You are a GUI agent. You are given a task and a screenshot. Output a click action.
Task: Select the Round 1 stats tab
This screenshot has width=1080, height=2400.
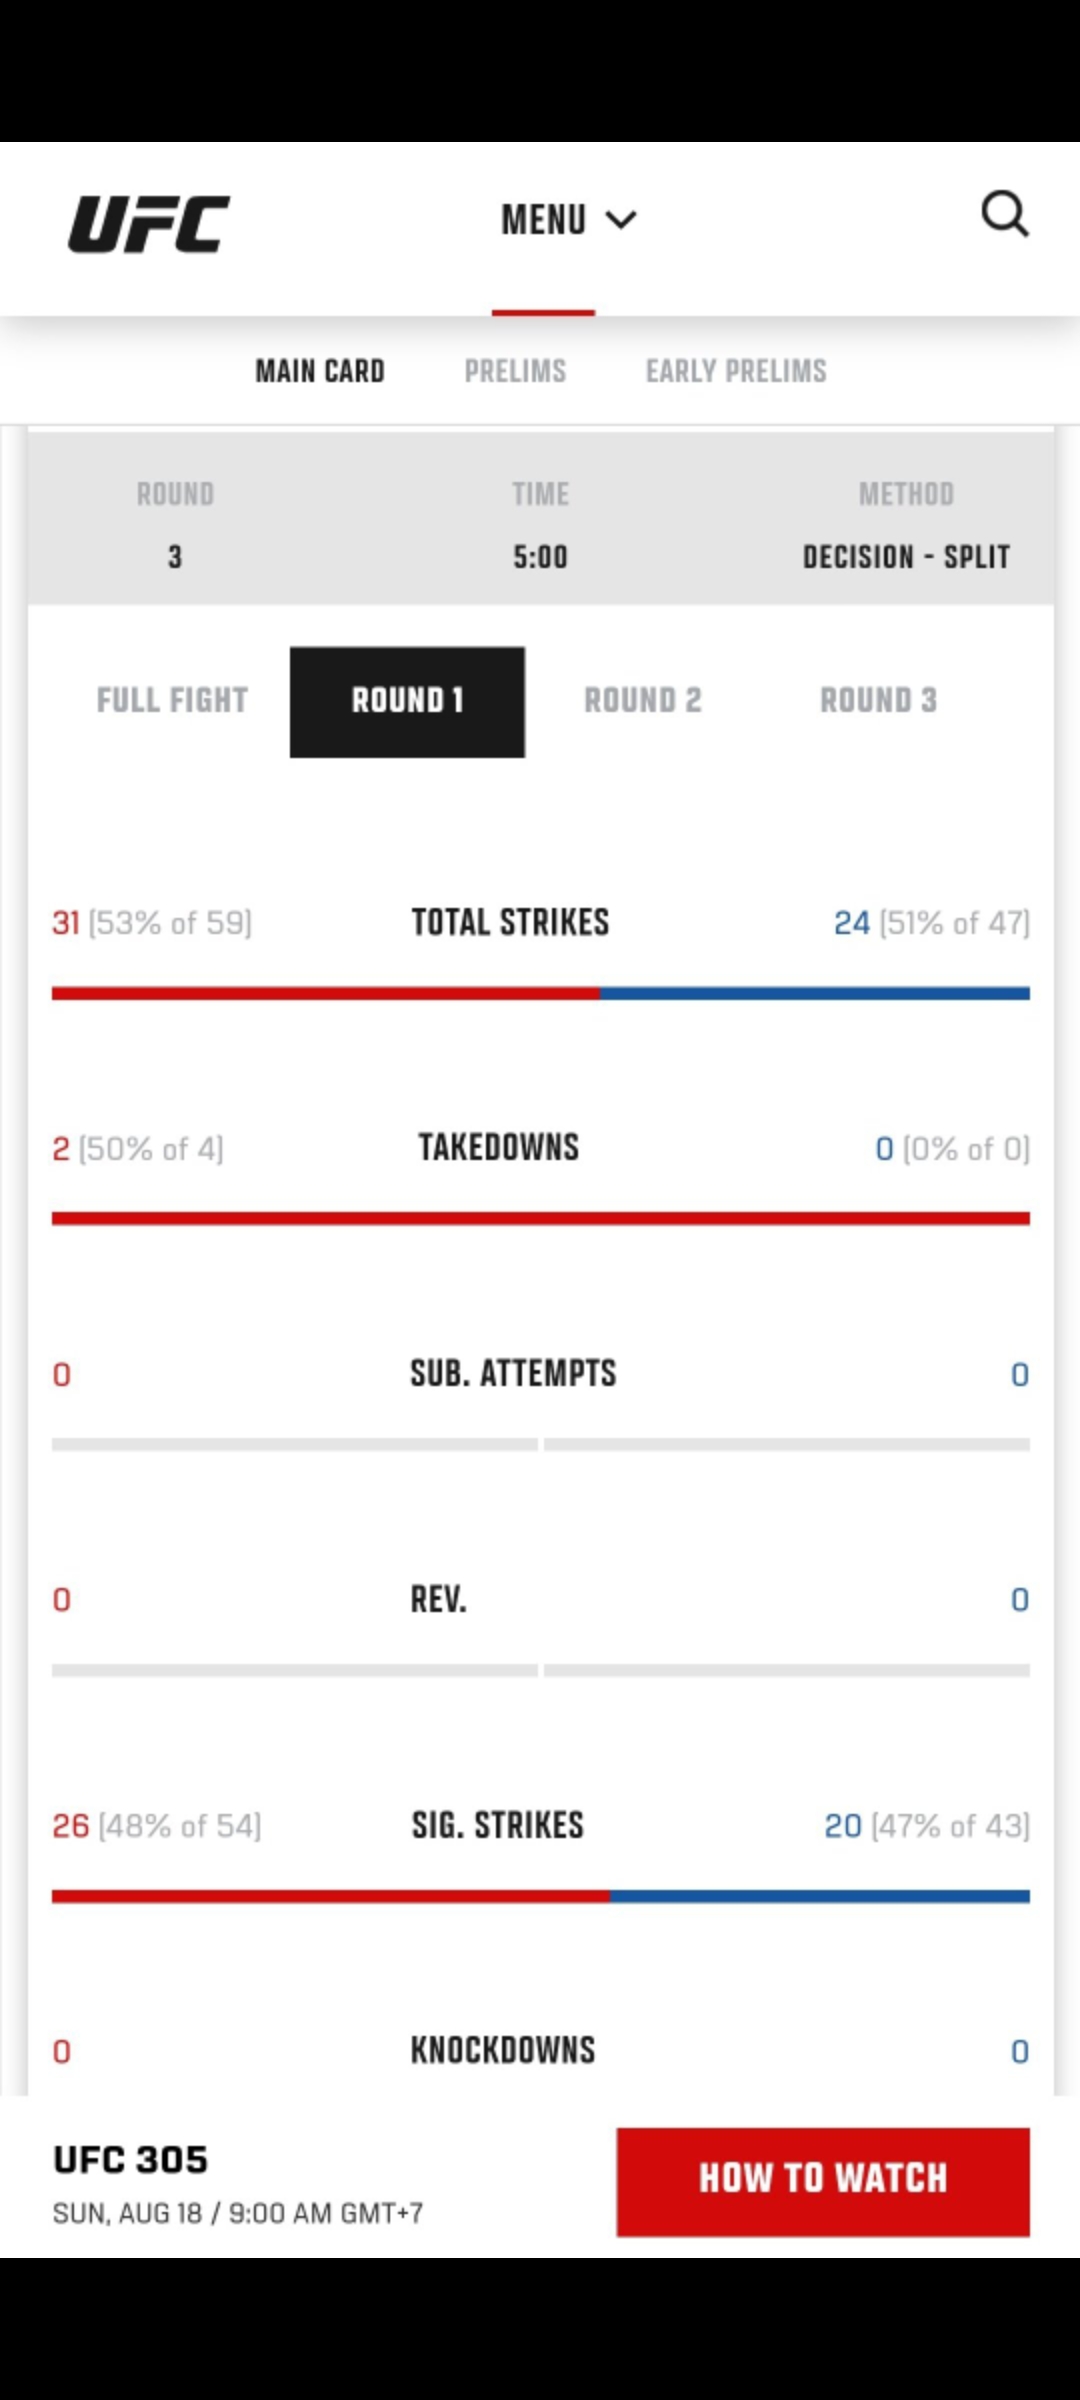click(407, 701)
